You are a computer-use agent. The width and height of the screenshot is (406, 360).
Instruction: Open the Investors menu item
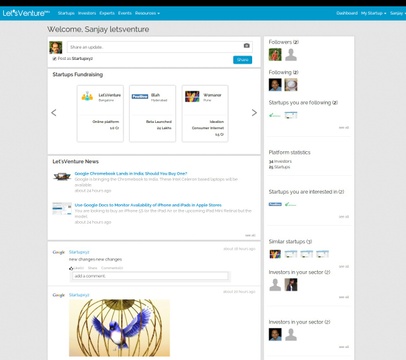click(87, 13)
